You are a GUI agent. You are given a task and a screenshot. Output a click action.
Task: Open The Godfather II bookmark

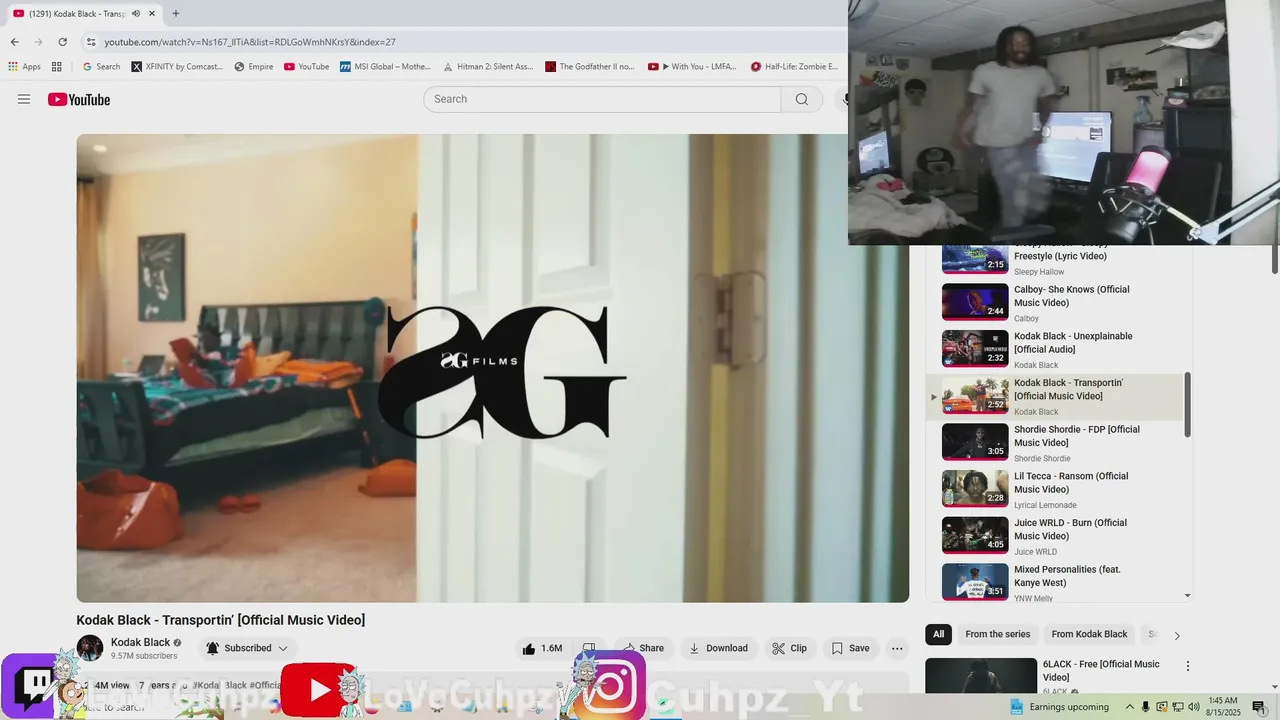(x=590, y=67)
